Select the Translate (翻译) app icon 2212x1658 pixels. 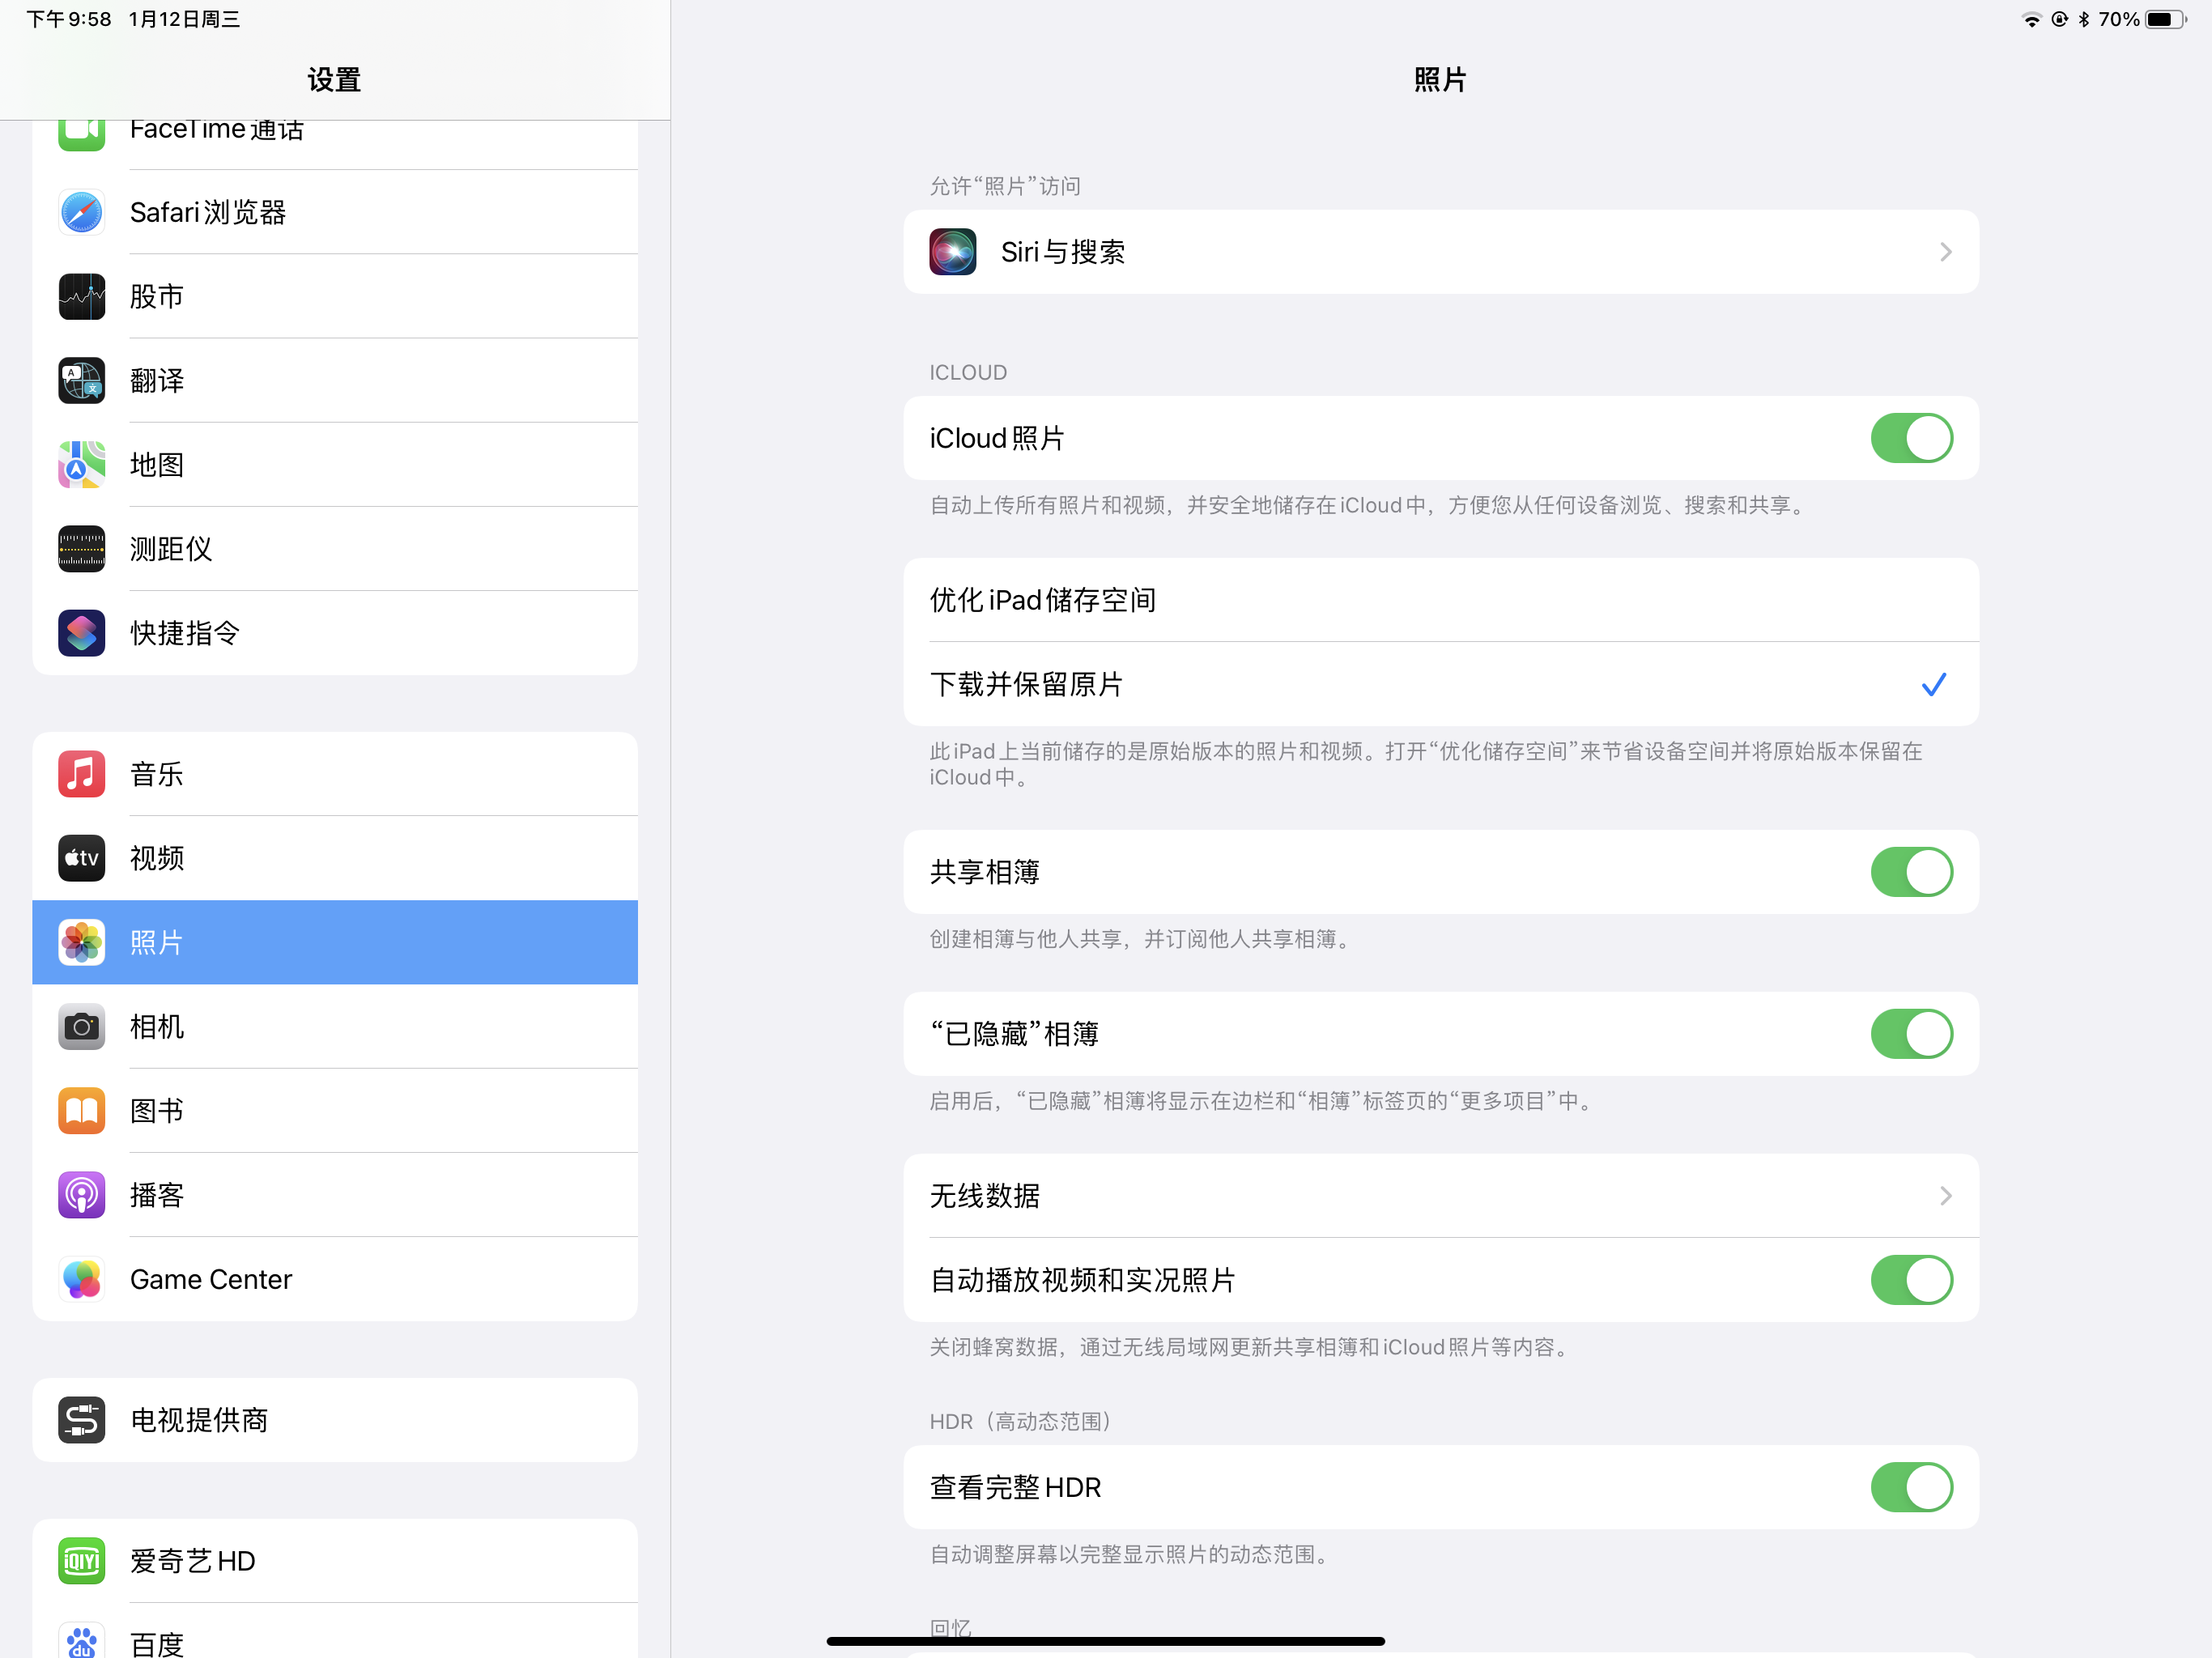tap(81, 380)
